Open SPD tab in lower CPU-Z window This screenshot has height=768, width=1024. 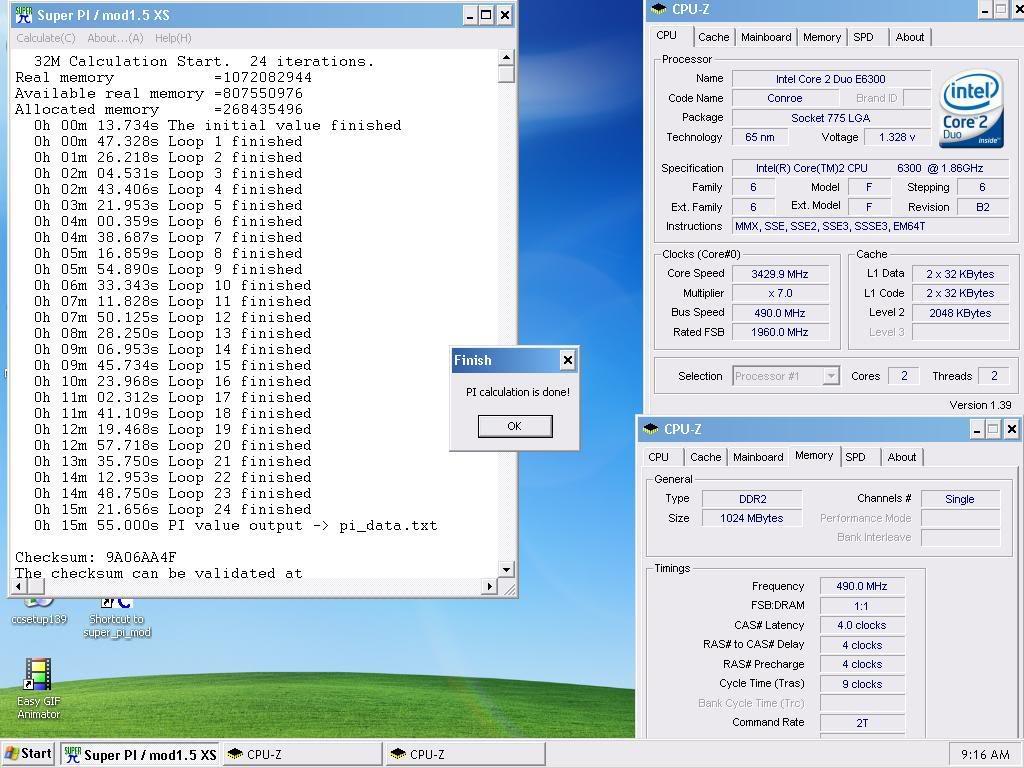[856, 457]
